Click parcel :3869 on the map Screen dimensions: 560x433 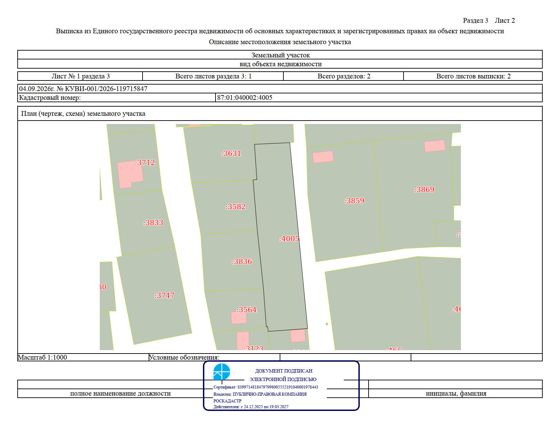tap(424, 189)
